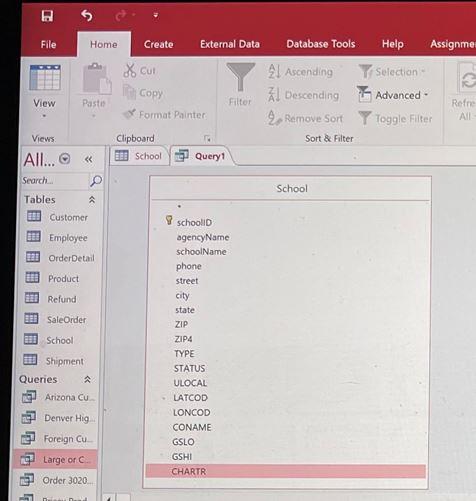Switch to the Create ribbon tab
This screenshot has height=501, width=476.
coord(158,44)
